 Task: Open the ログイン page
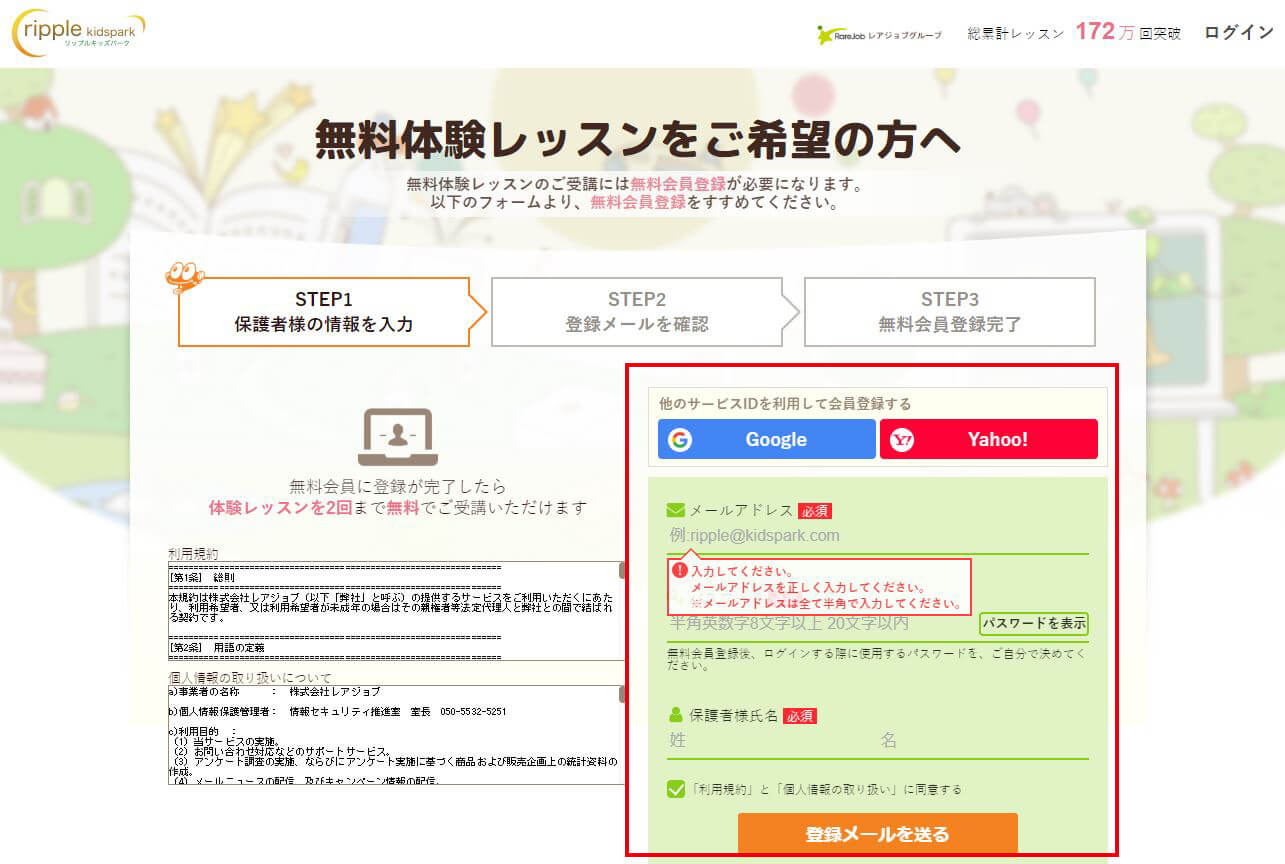click(1237, 32)
